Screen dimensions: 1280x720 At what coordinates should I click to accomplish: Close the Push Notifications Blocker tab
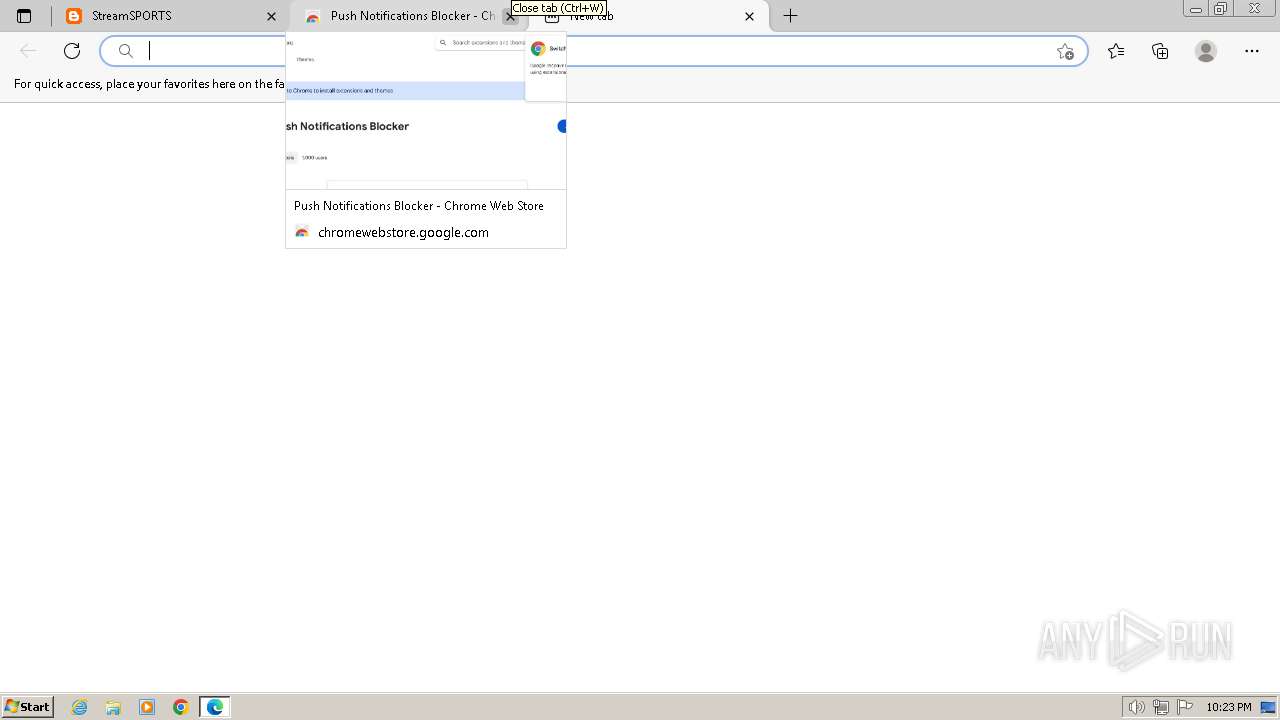point(510,16)
